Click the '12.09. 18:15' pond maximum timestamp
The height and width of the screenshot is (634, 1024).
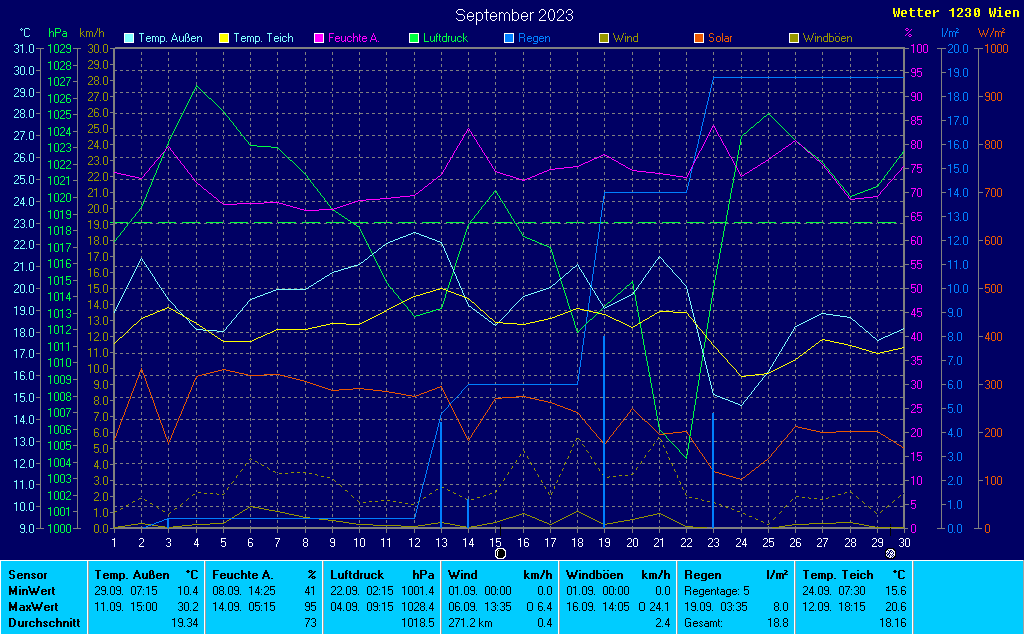coord(835,607)
